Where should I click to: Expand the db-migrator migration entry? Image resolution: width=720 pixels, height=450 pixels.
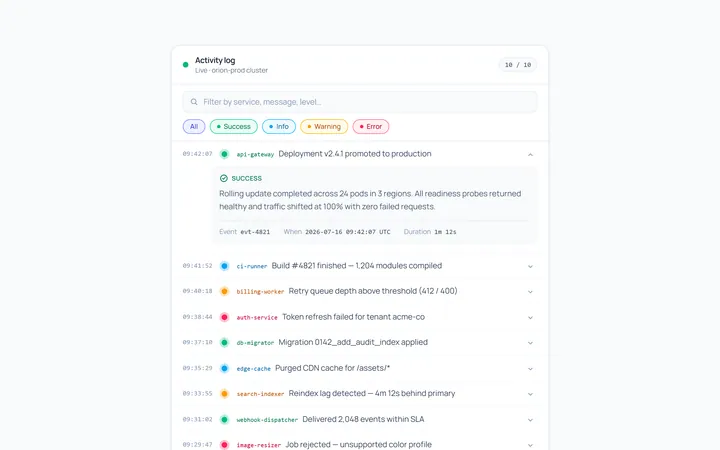coord(530,343)
